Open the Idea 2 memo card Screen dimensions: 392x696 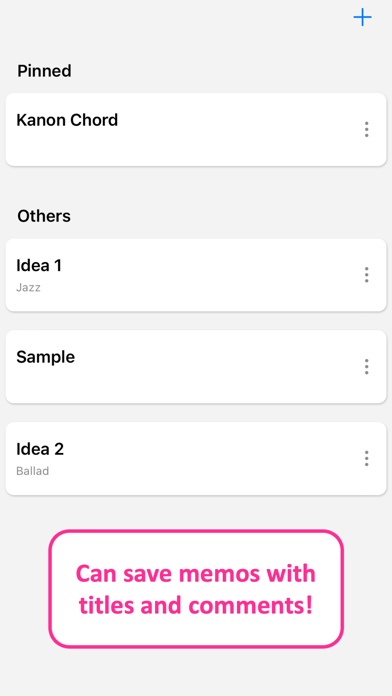click(196, 459)
